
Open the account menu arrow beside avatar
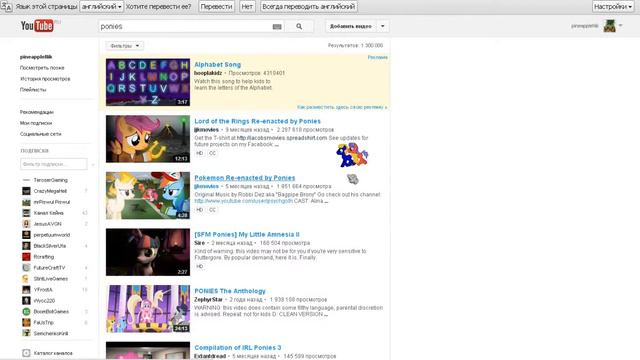[x=620, y=26]
